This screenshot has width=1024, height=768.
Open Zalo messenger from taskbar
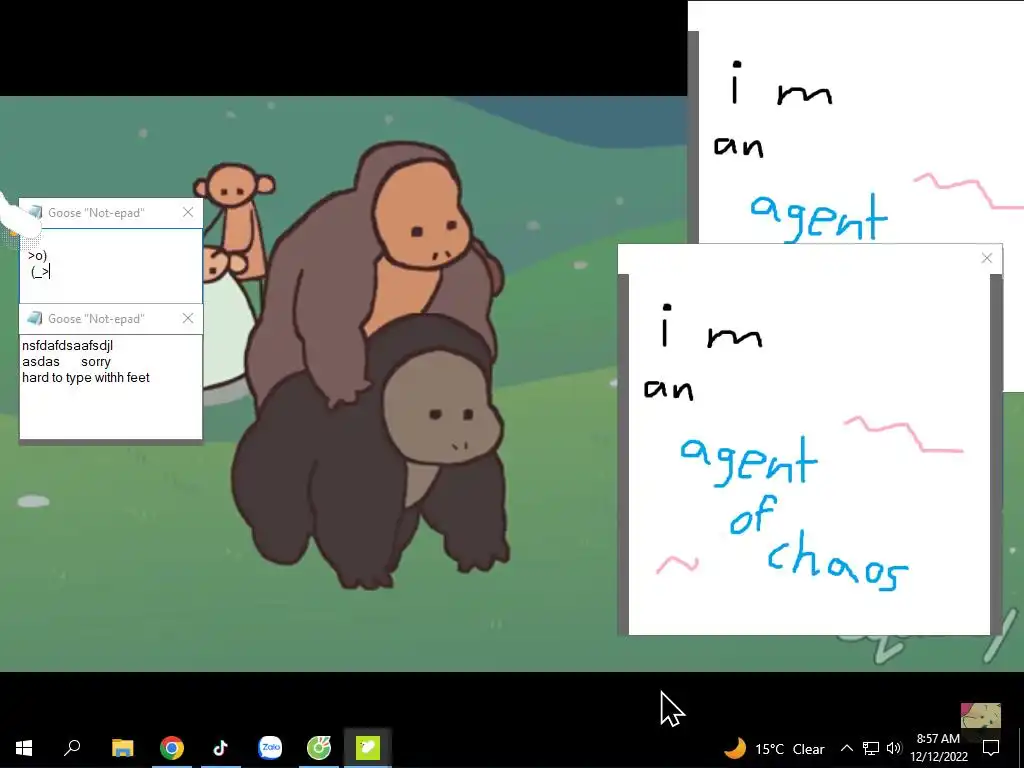pos(270,748)
